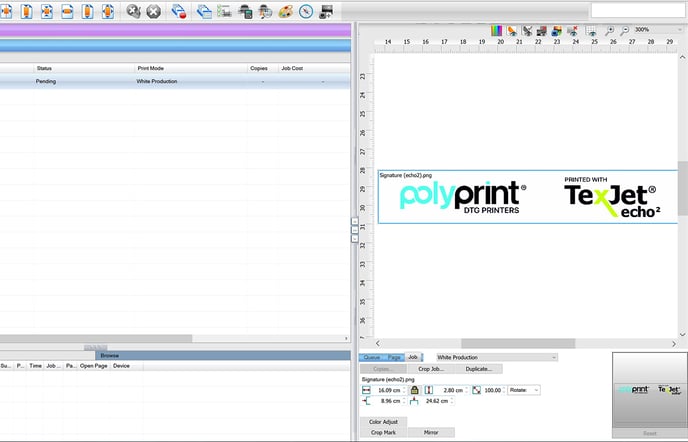
Task: Click the Duplicate... button
Action: tap(479, 369)
